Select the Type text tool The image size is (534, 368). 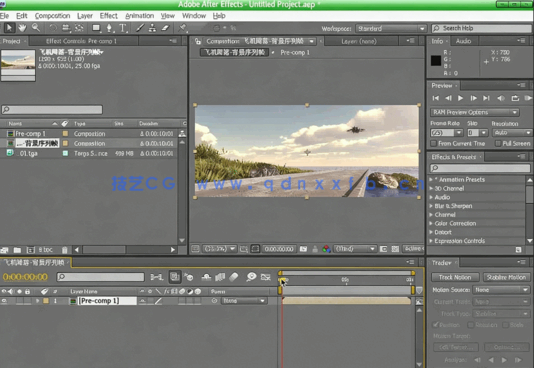point(123,28)
